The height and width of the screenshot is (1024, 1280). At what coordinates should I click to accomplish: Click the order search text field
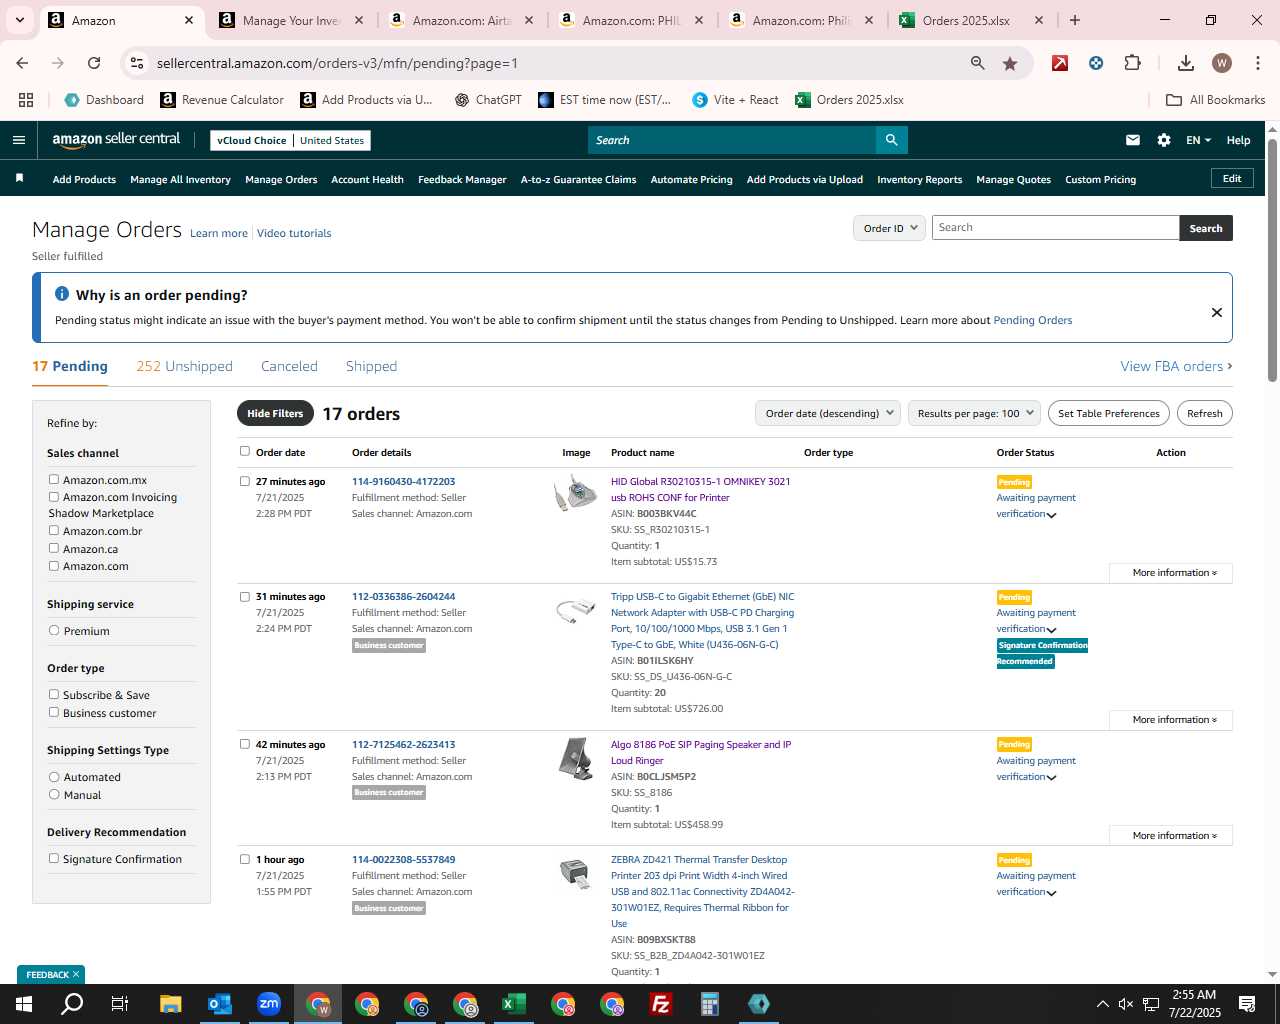coord(1055,228)
